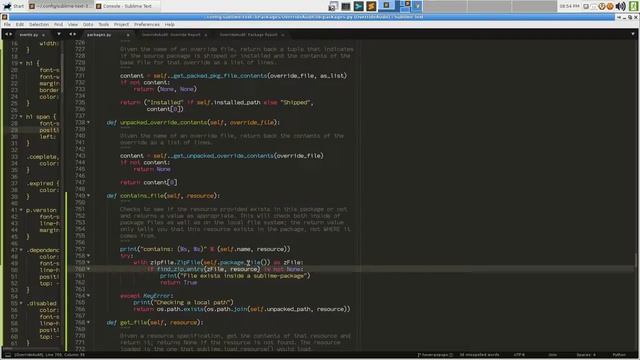The width and height of the screenshot is (640, 360).
Task: Close the Override Report tab
Action: tap(205, 35)
